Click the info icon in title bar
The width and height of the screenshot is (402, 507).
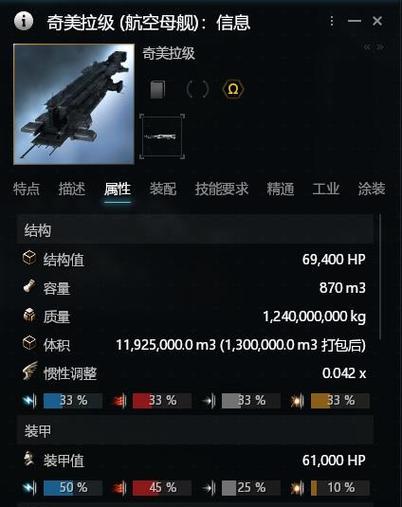(23, 21)
